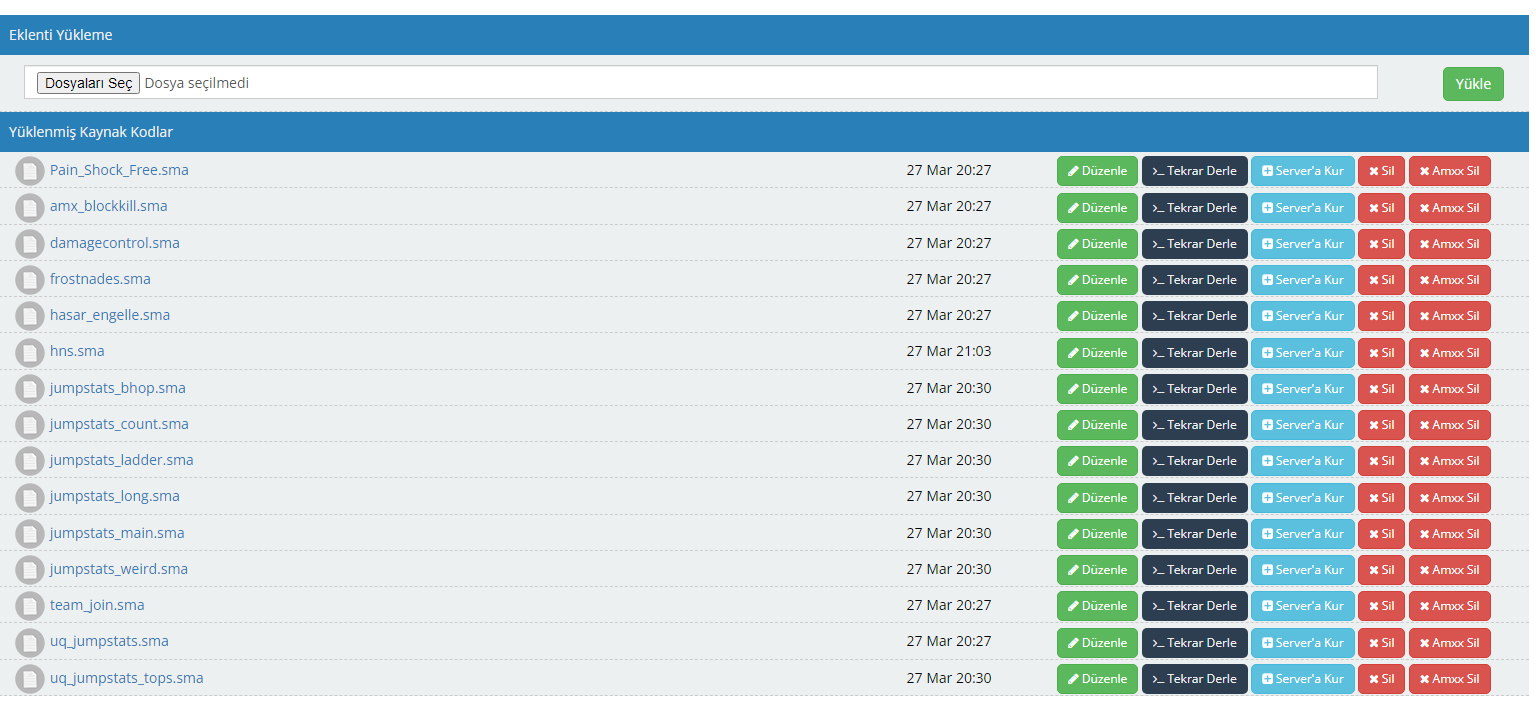Click Amxx Sil for hasar_engelle.sma
This screenshot has width=1536, height=702.
tap(1450, 316)
